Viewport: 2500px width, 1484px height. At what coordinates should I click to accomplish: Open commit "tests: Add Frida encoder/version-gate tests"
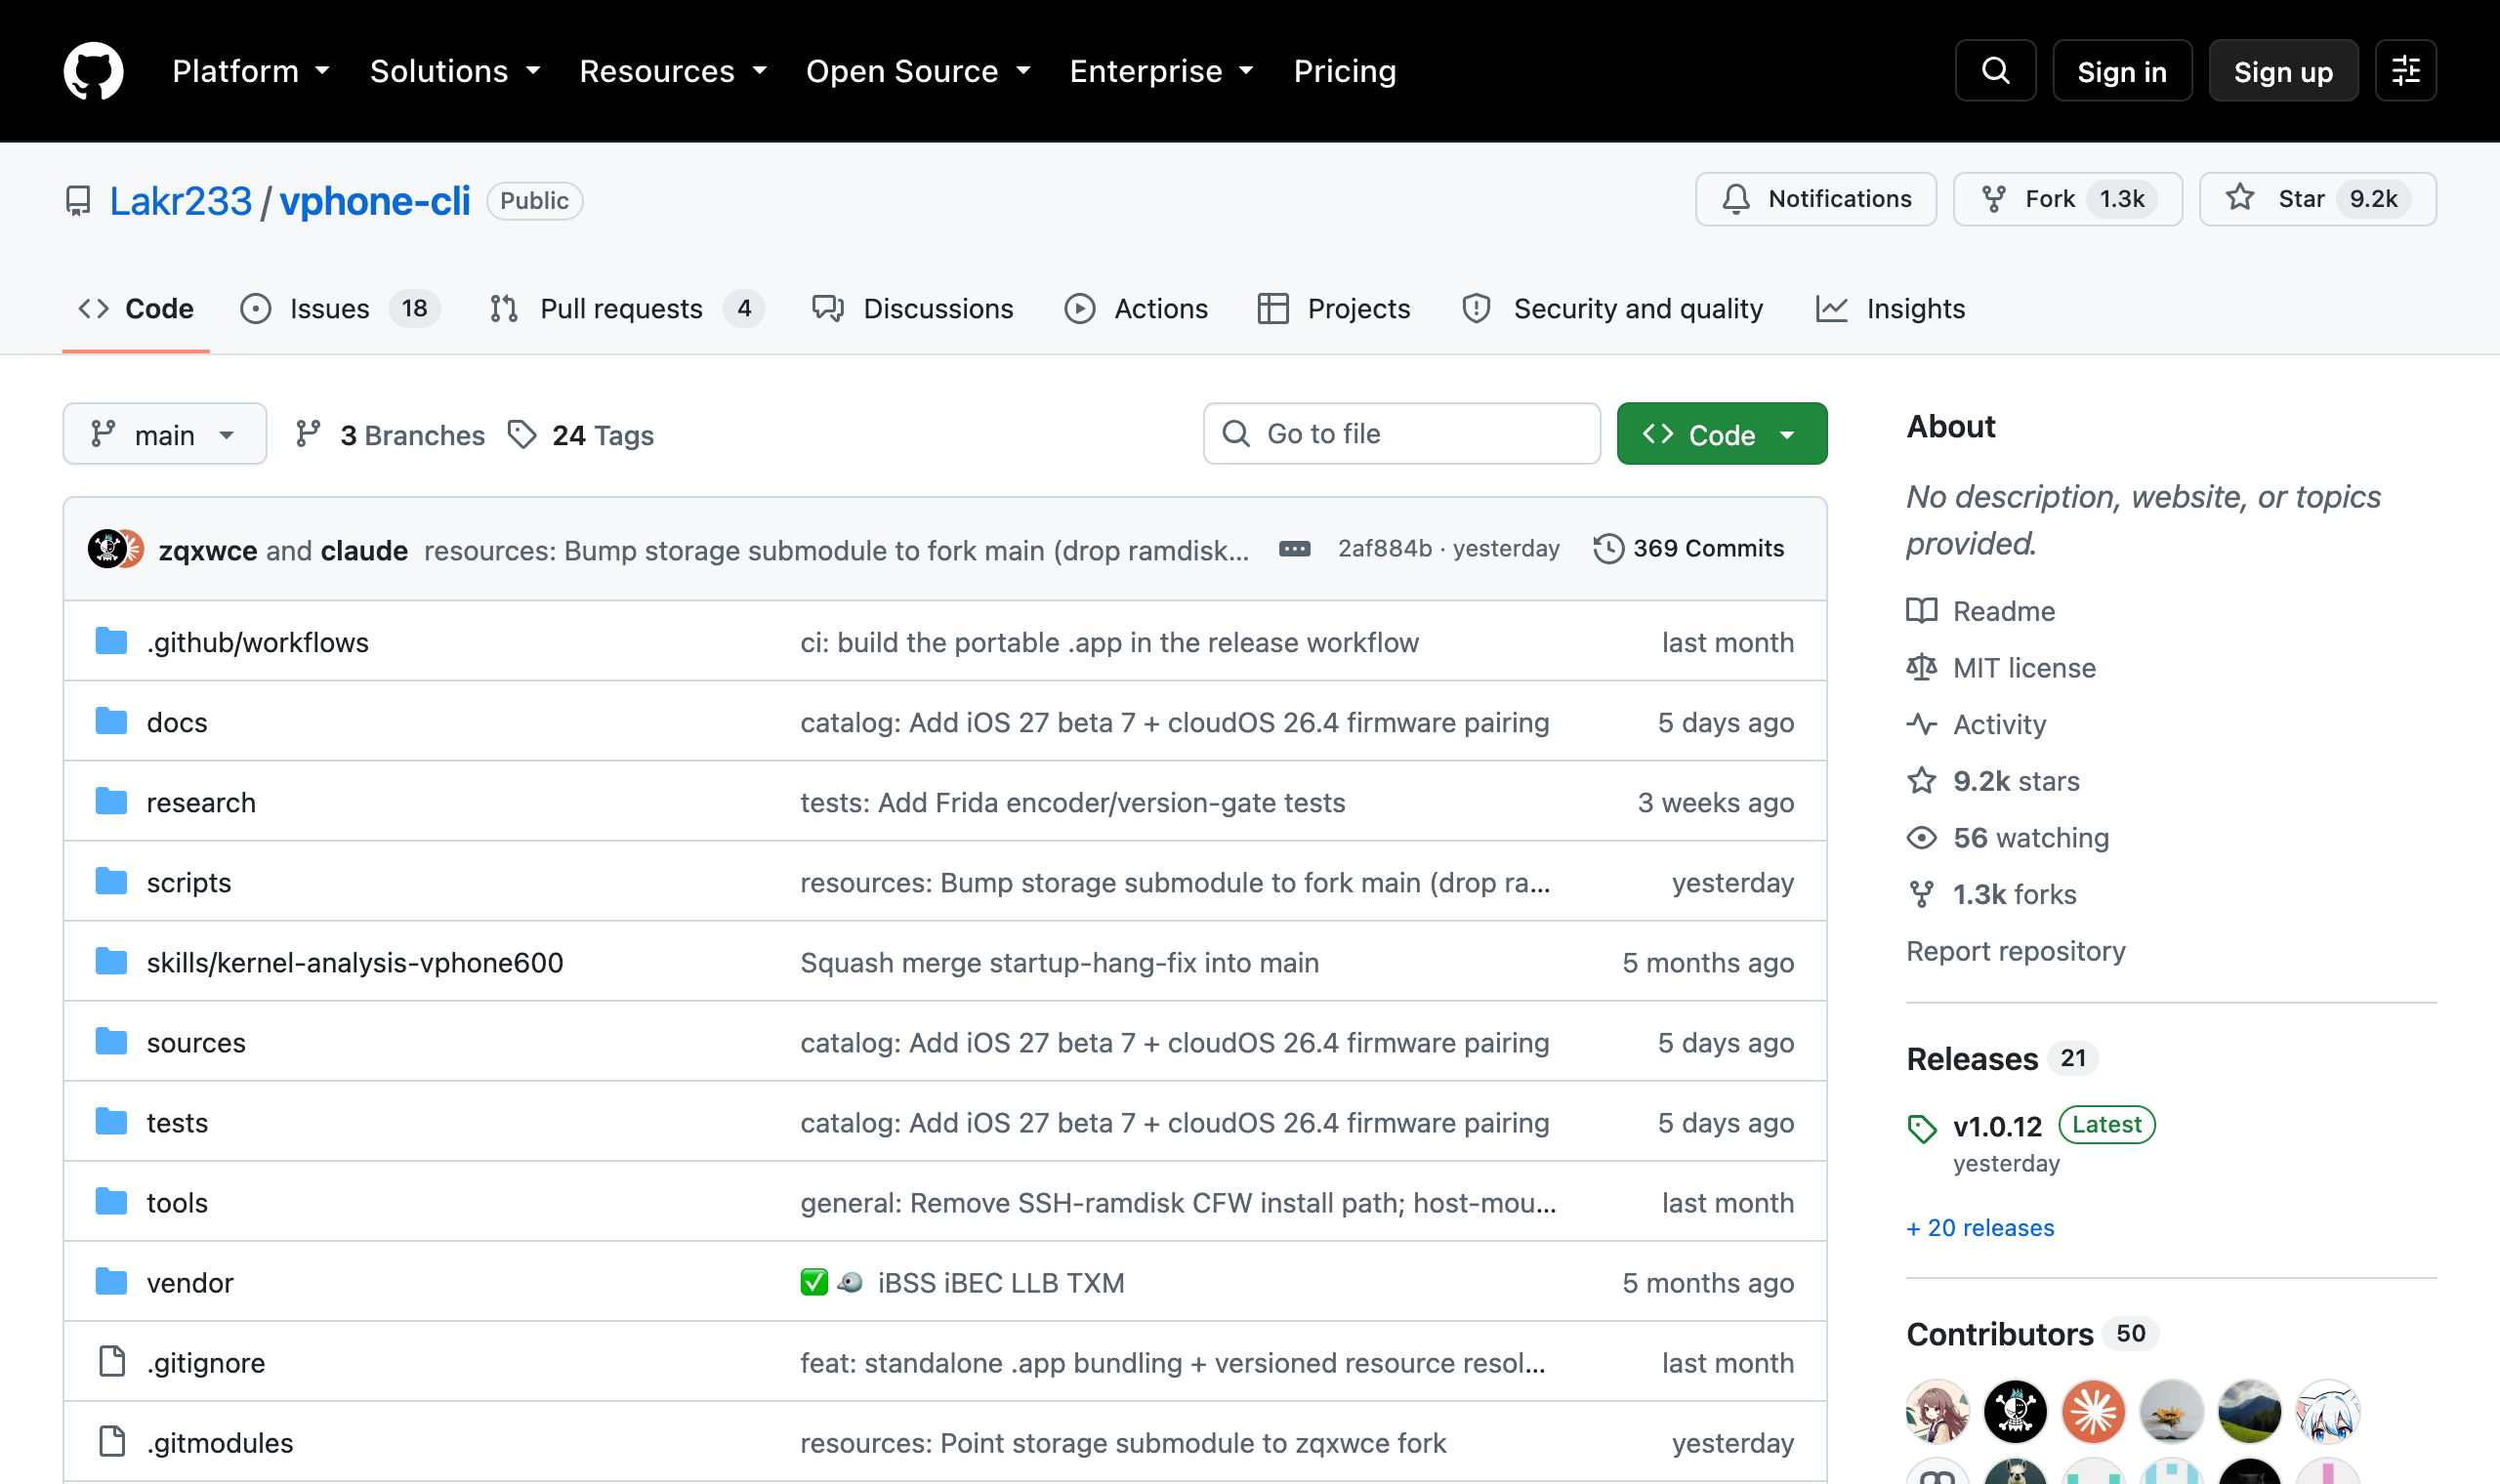click(1072, 802)
